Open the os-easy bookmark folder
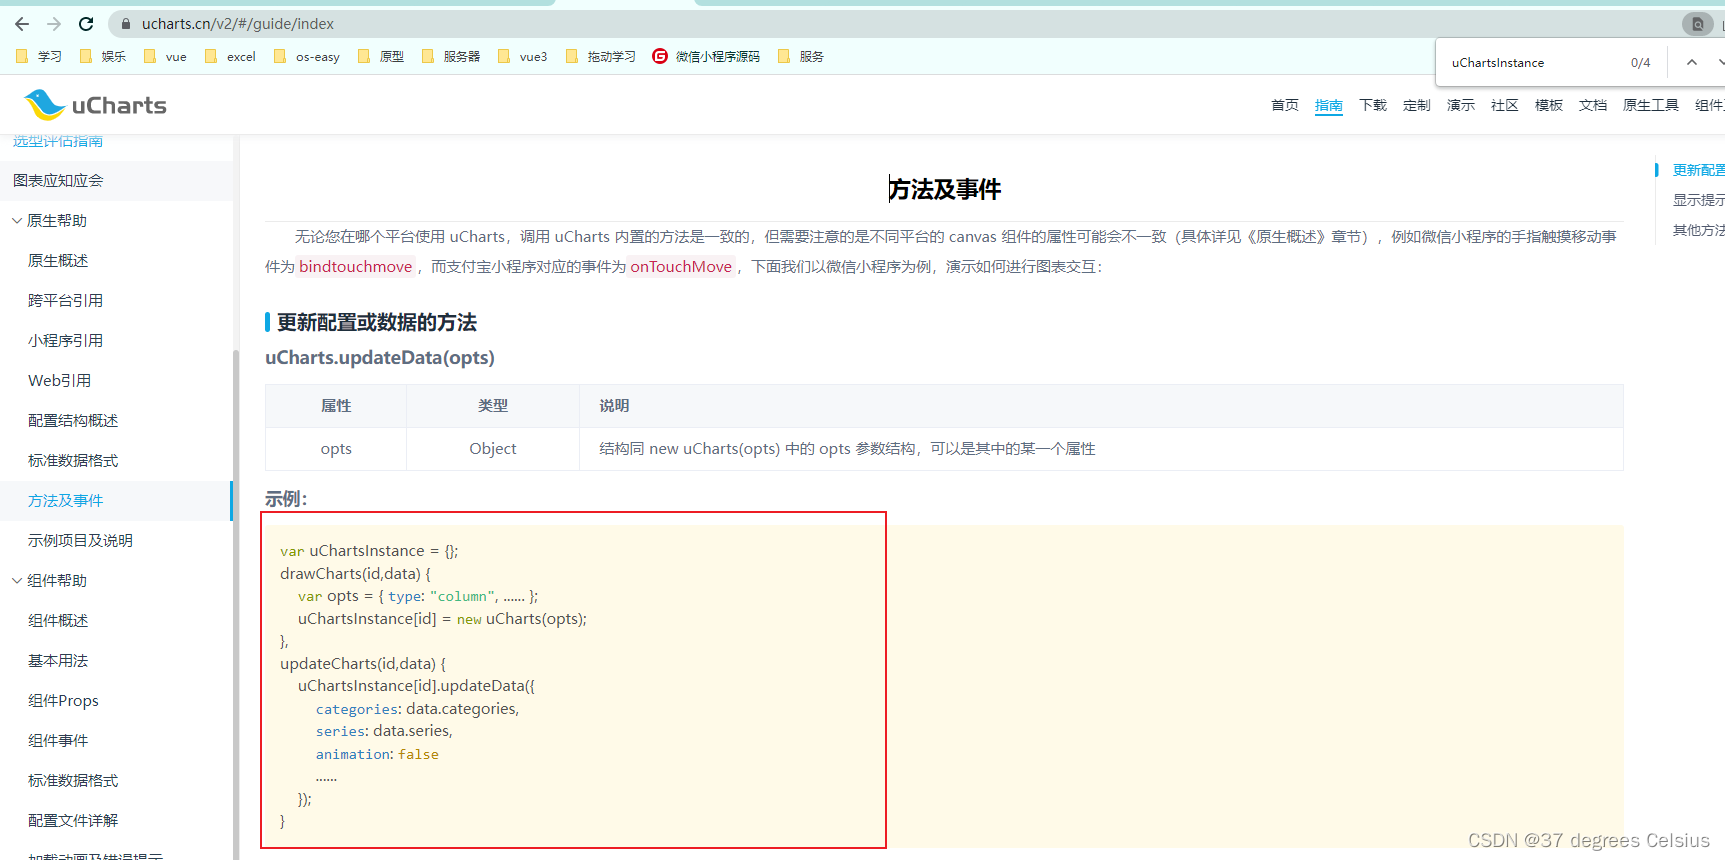This screenshot has height=860, width=1725. tap(306, 56)
